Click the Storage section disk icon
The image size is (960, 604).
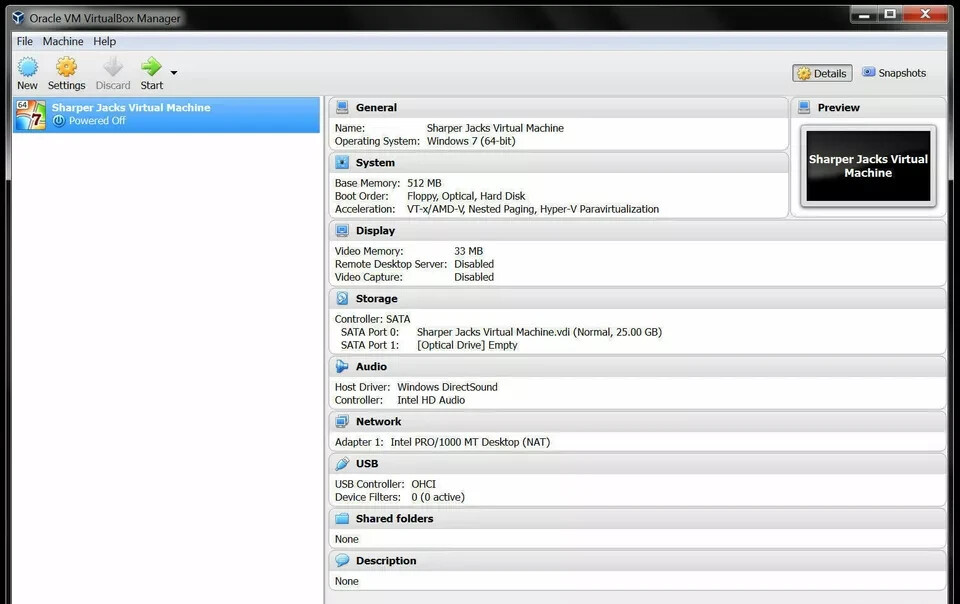point(342,298)
